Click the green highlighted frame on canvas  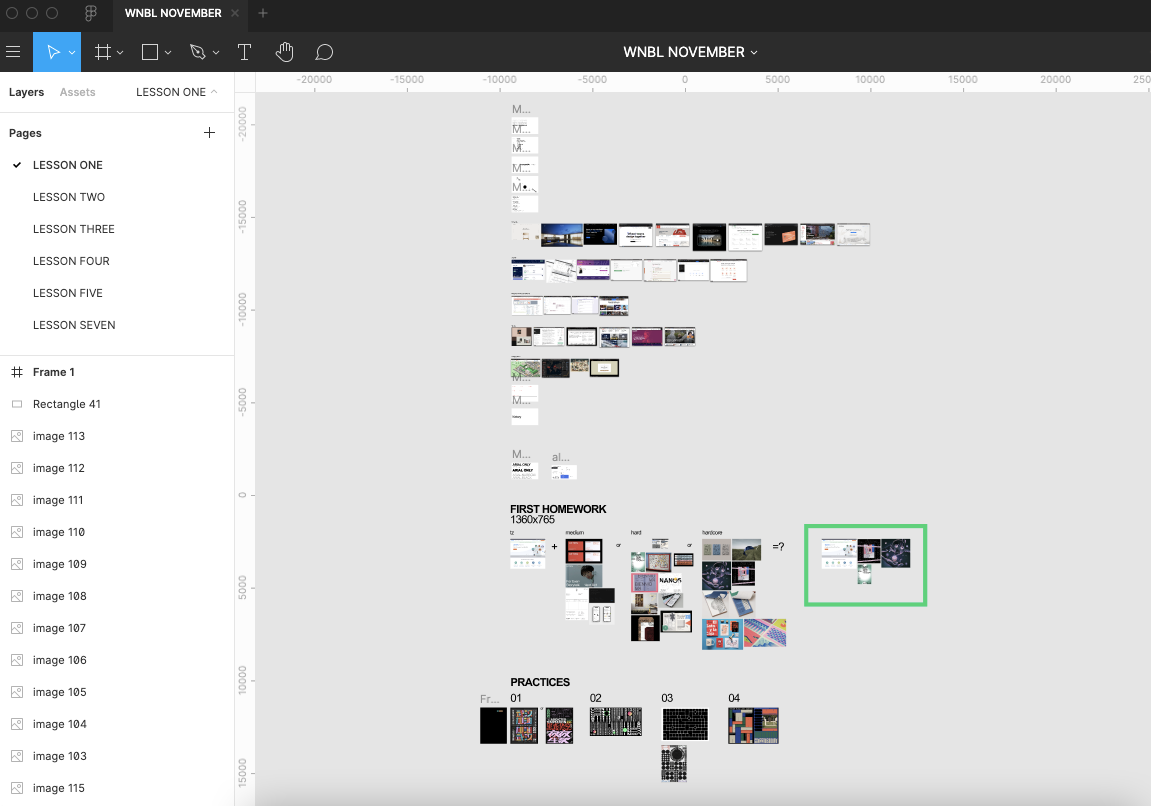click(865, 565)
